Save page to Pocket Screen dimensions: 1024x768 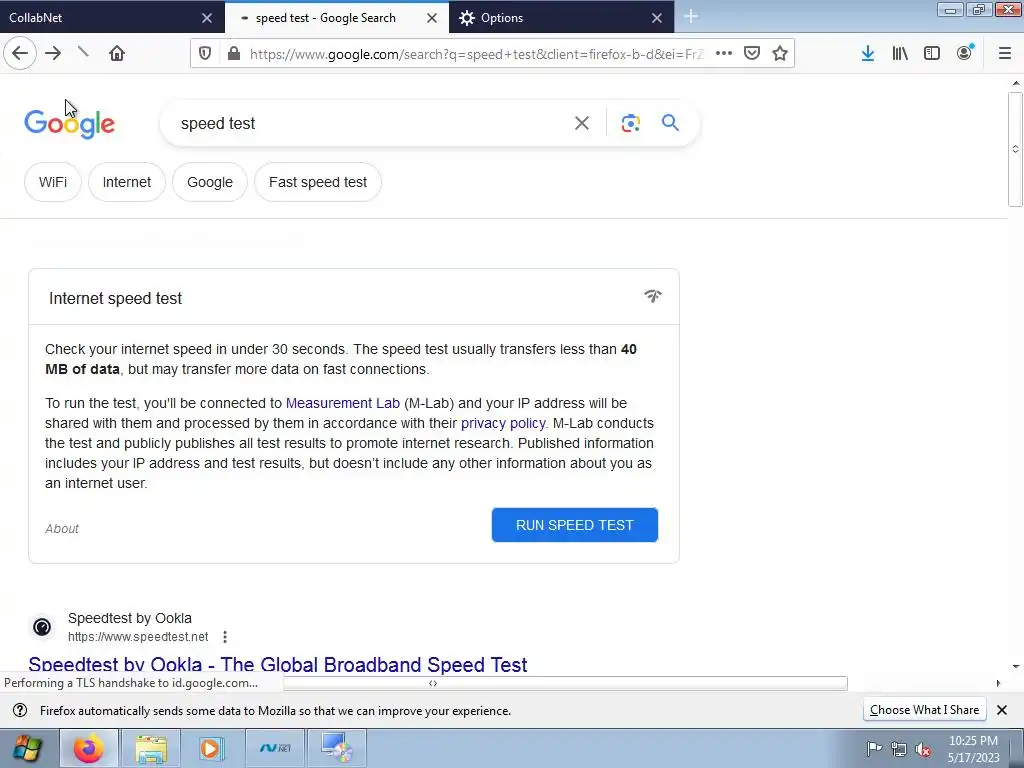pos(752,54)
